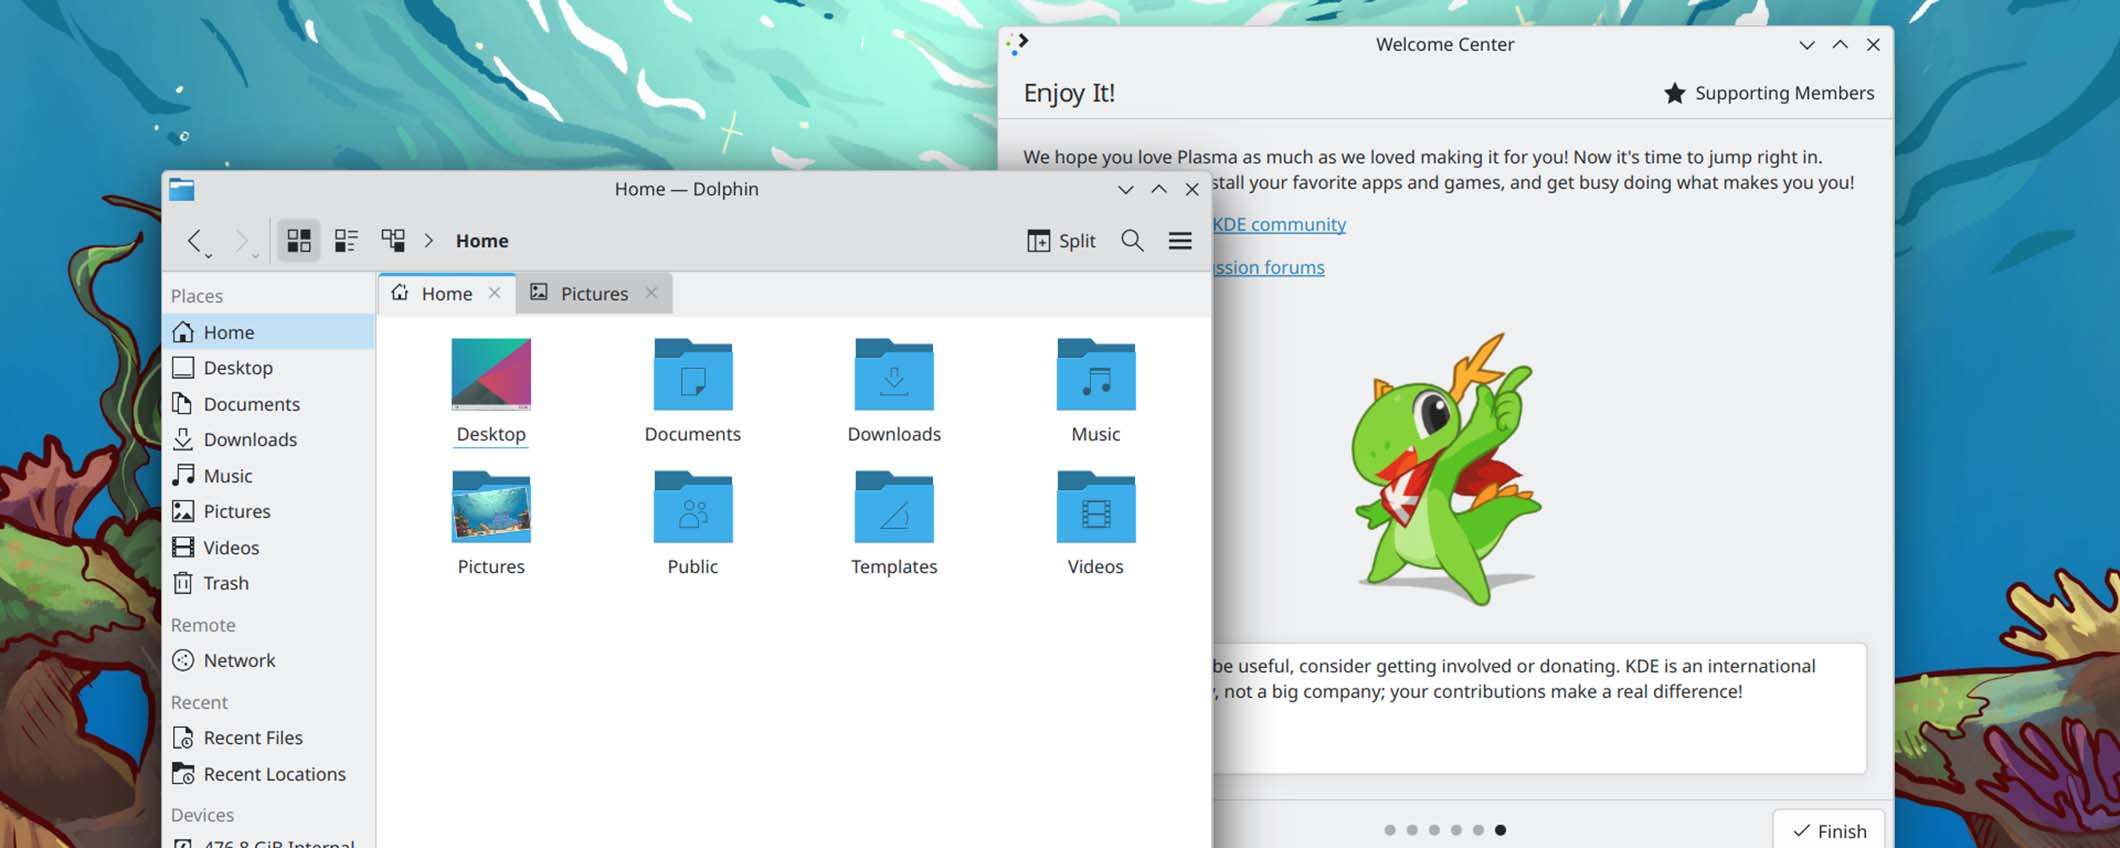Viewport: 2120px width, 848px height.
Task: Select Videos in Places sidebar
Action: tap(268, 547)
